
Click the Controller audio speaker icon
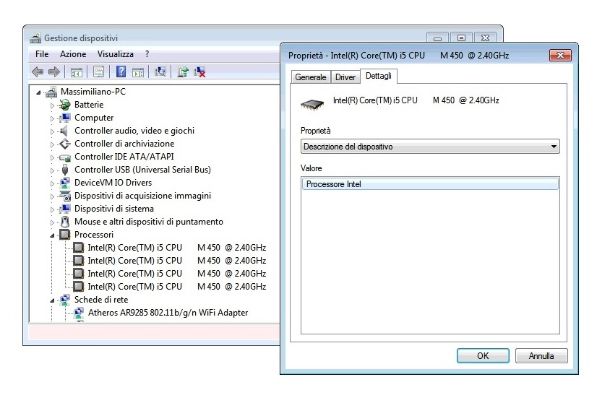coord(65,131)
